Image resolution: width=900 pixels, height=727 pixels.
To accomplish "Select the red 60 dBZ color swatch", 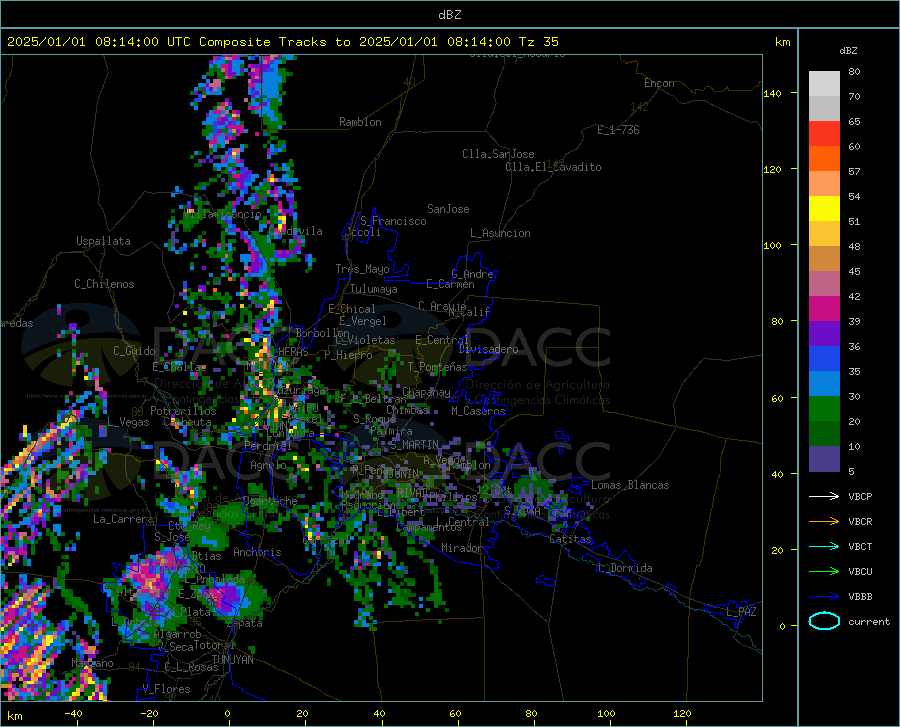I will (824, 134).
